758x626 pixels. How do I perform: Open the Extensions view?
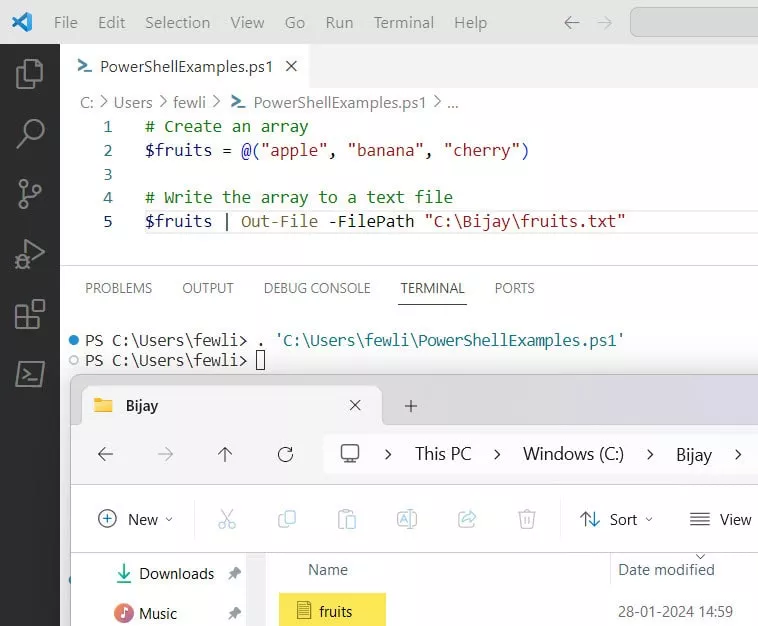[x=30, y=314]
